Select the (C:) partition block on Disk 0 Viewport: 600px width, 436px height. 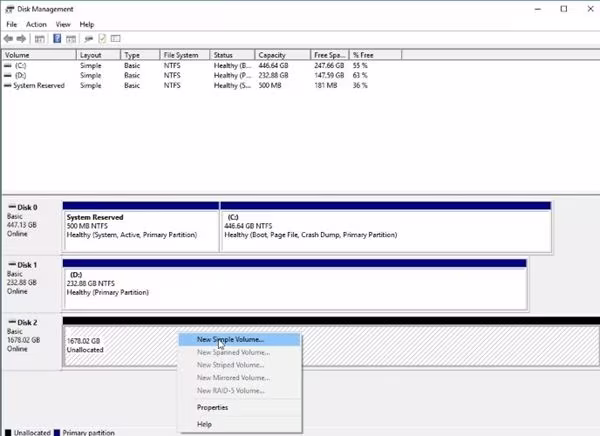click(x=386, y=227)
